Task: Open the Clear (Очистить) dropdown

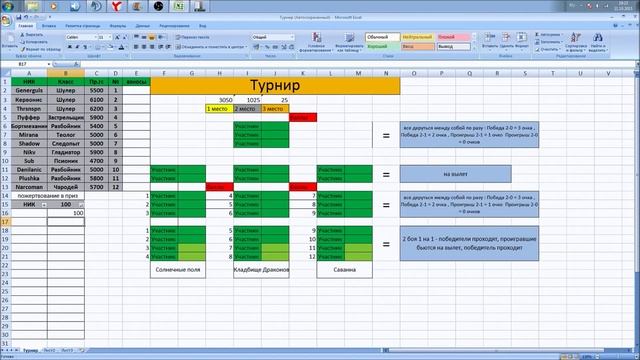Action: 547,49
